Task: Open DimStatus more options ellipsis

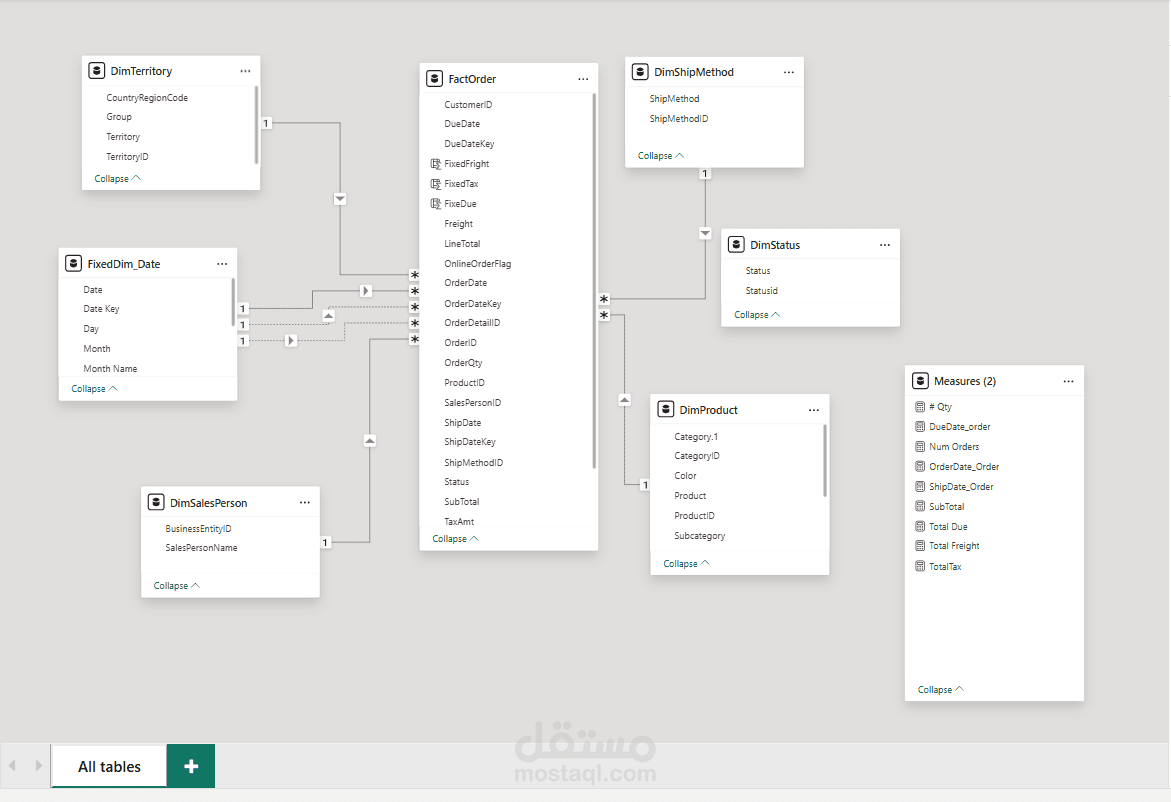Action: pyautogui.click(x=885, y=244)
